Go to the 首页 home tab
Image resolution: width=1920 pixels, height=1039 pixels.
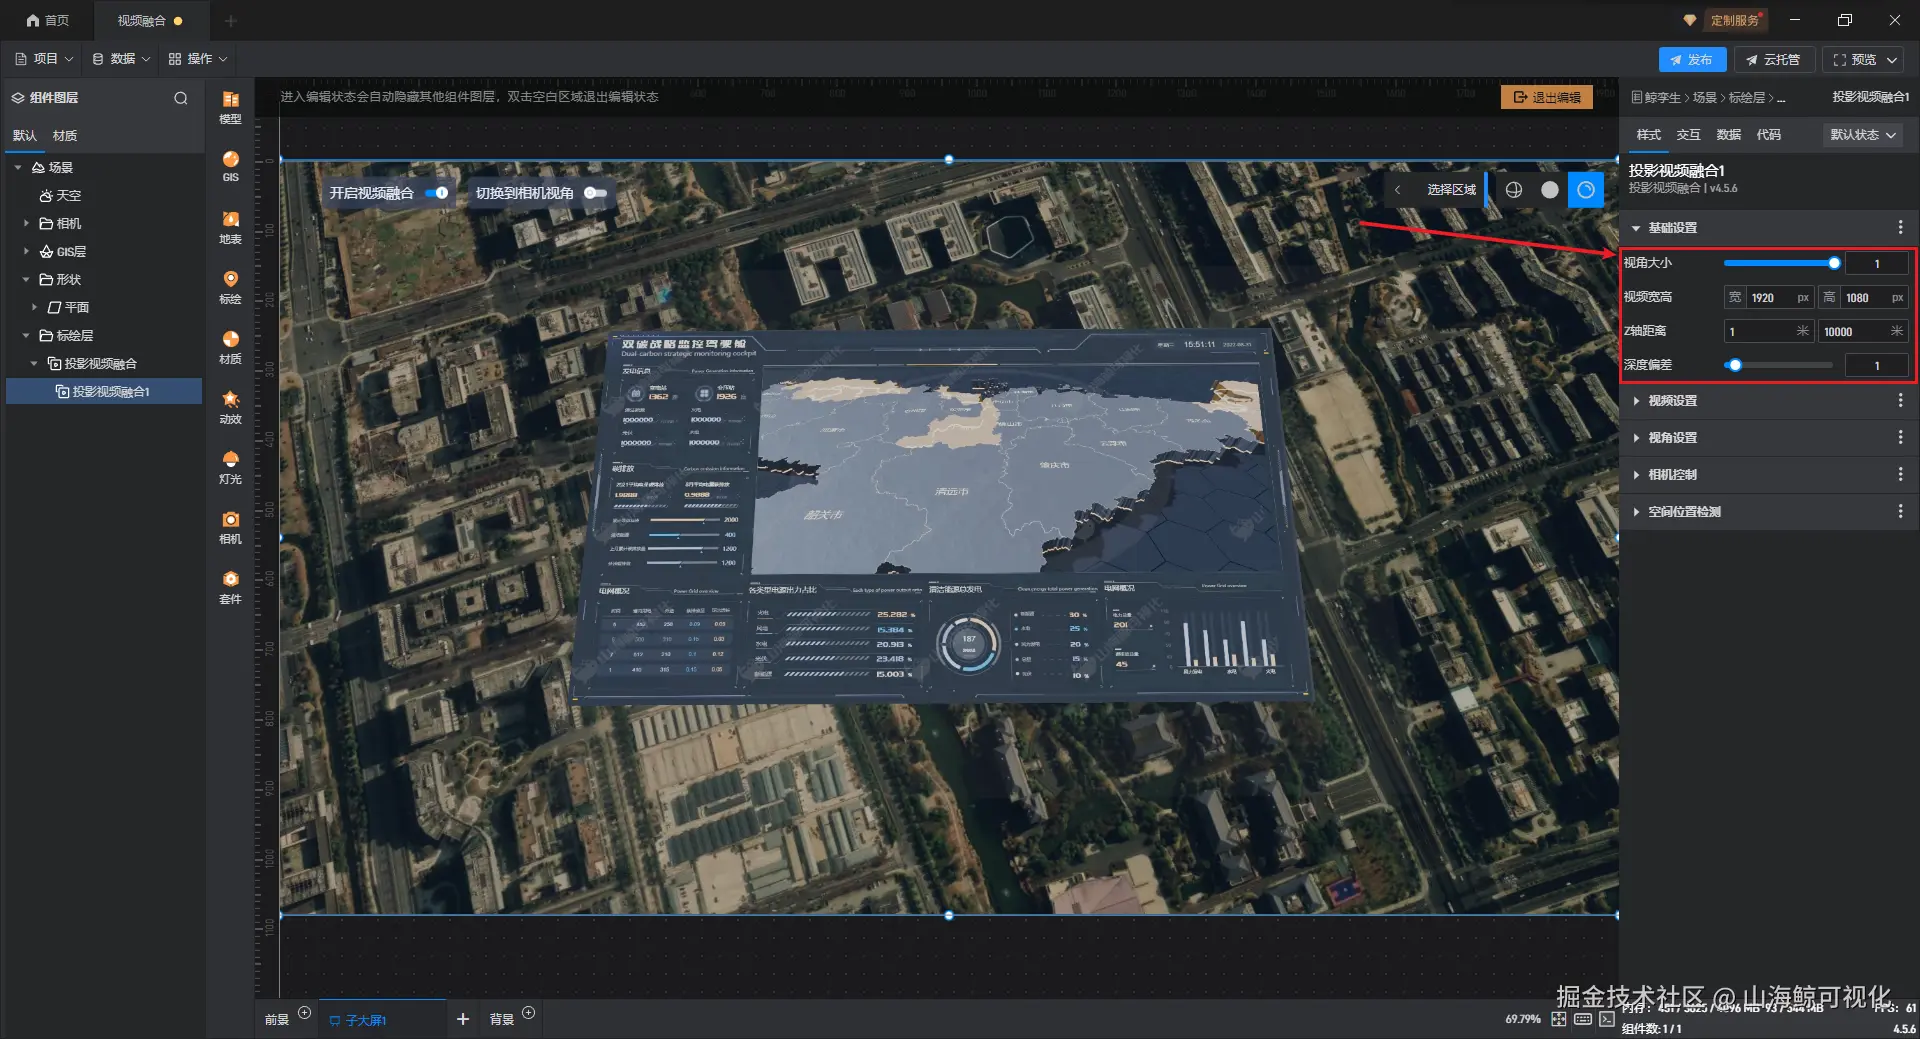47,20
